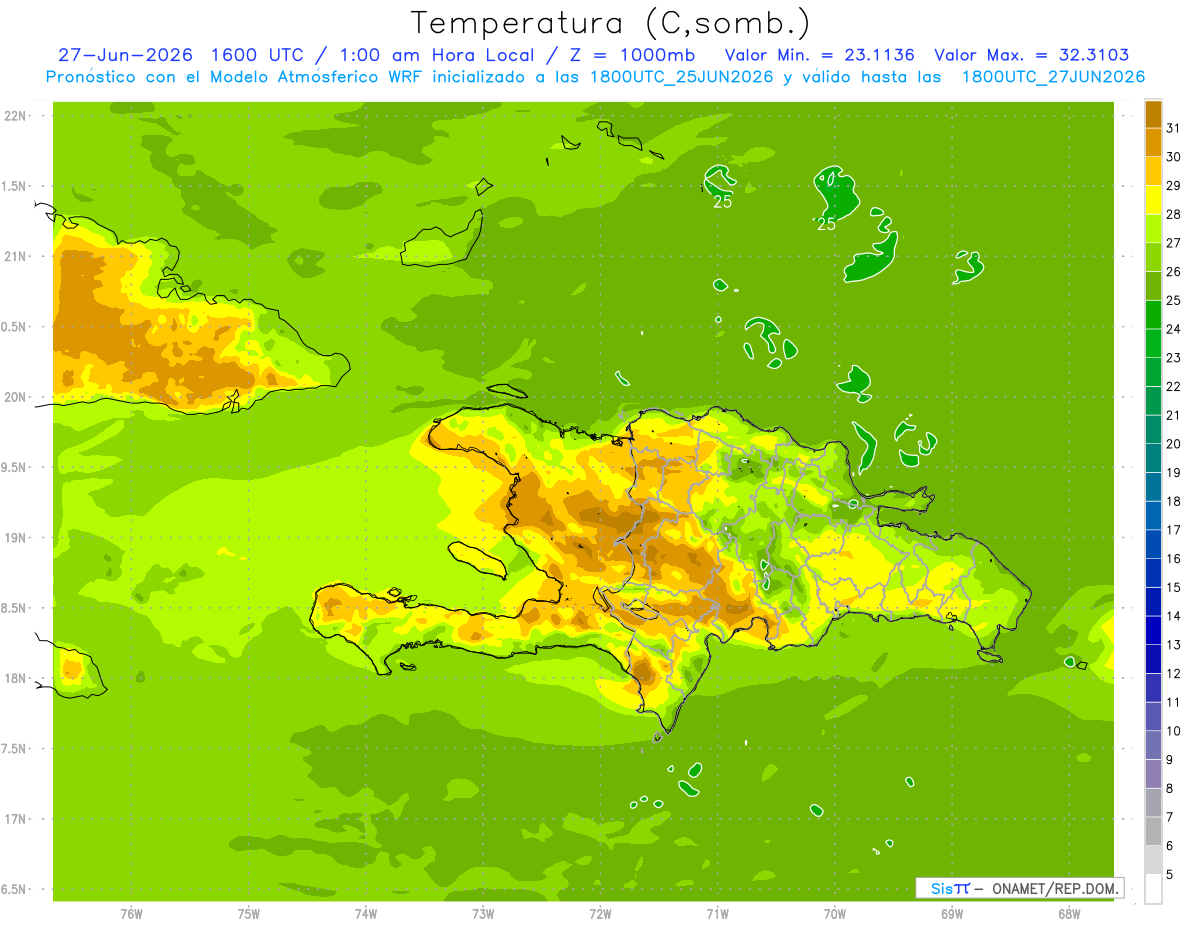Click the '74W' longitude label
The width and height of the screenshot is (1200, 927).
tap(366, 913)
